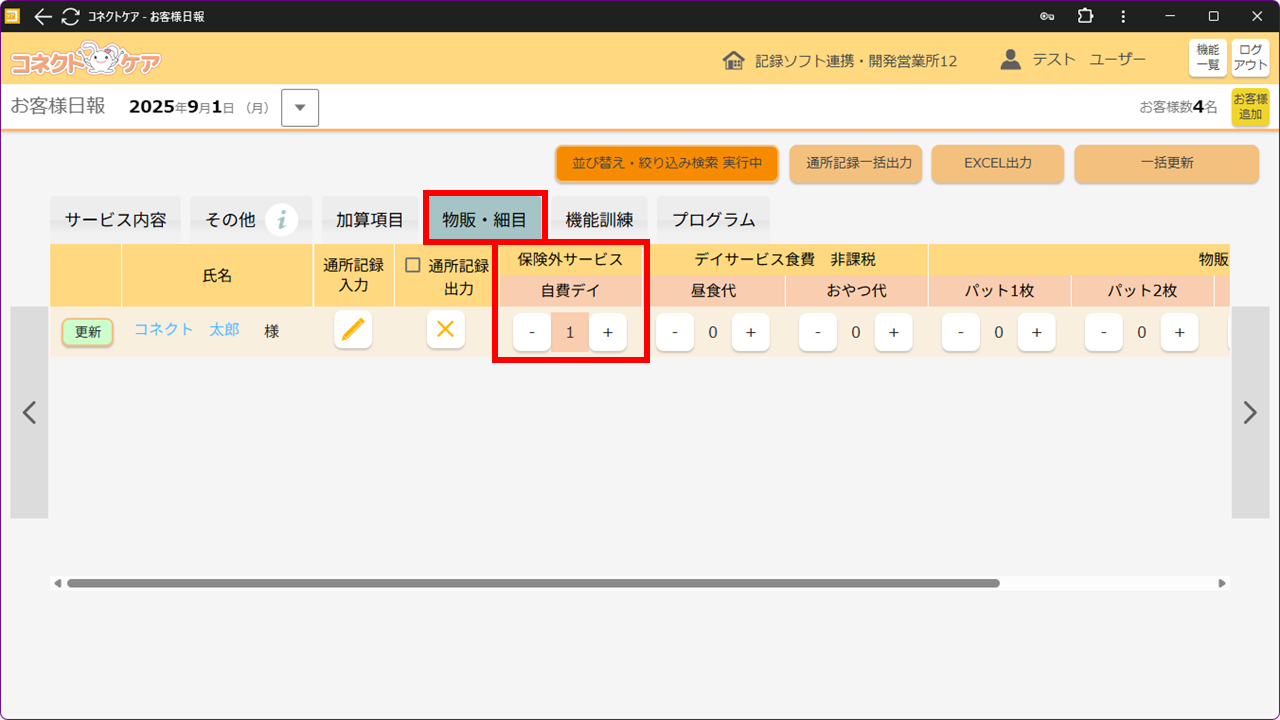The height and width of the screenshot is (720, 1280).
Task: Click the info icon on その他 tab
Action: [282, 220]
